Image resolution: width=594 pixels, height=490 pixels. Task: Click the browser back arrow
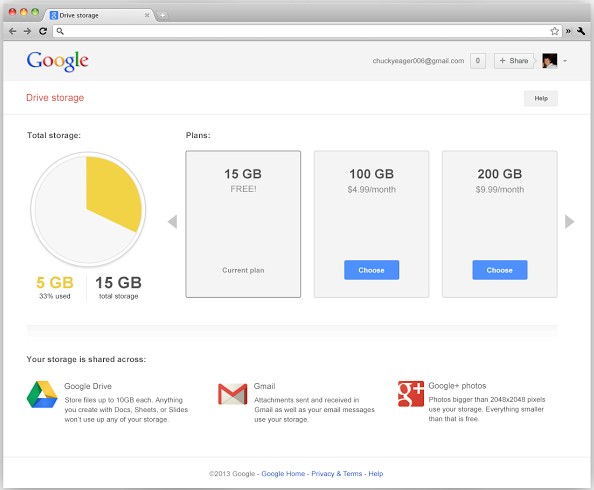13,31
